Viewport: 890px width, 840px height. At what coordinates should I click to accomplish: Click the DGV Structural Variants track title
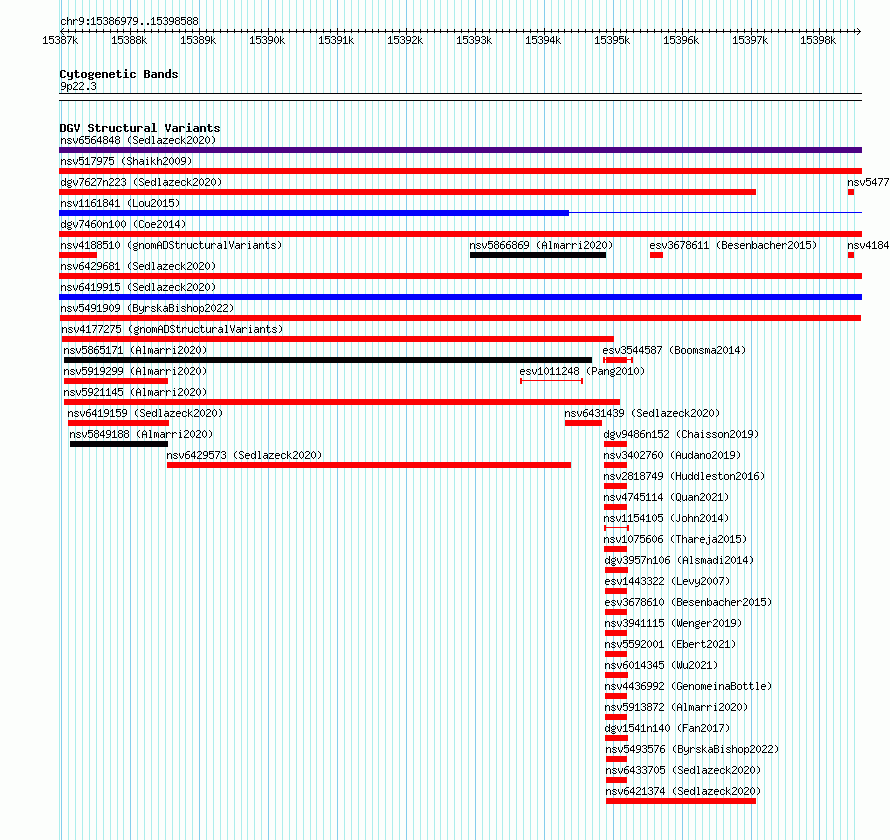(140, 128)
